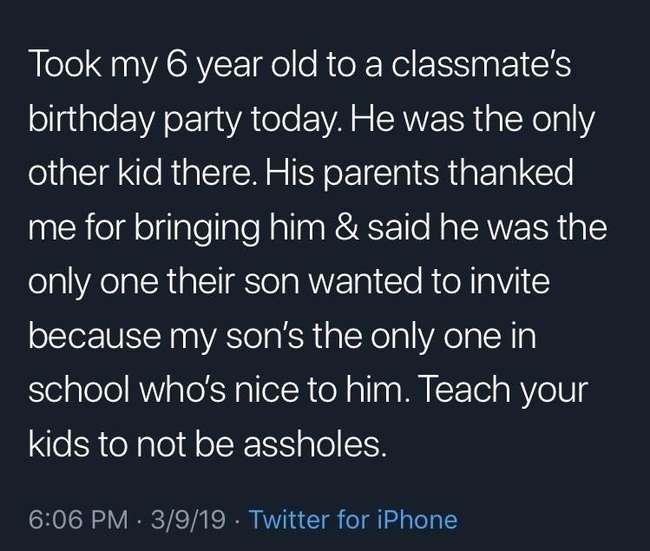Image resolution: width=650 pixels, height=551 pixels.
Task: Click the phrase "birthday party today"
Action: tap(182, 121)
